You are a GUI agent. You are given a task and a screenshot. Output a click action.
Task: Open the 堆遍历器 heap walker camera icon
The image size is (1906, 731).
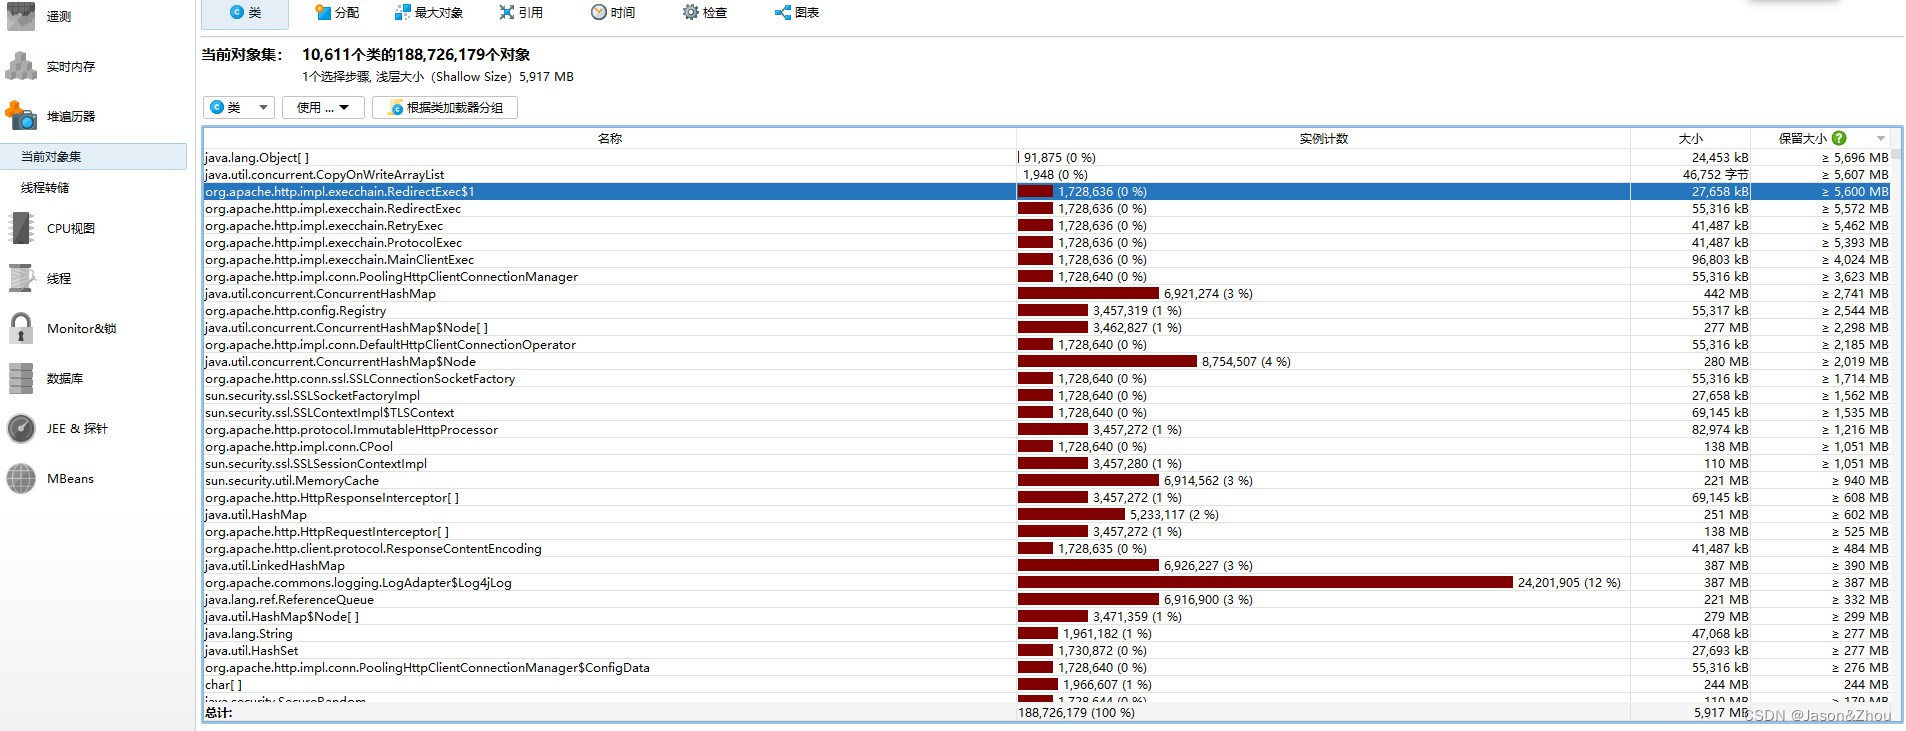point(21,116)
